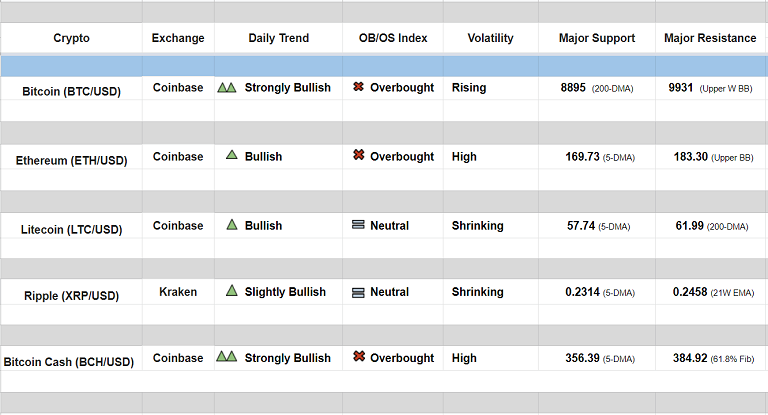Click the red X beside Ethereum's Overbought

tap(358, 156)
